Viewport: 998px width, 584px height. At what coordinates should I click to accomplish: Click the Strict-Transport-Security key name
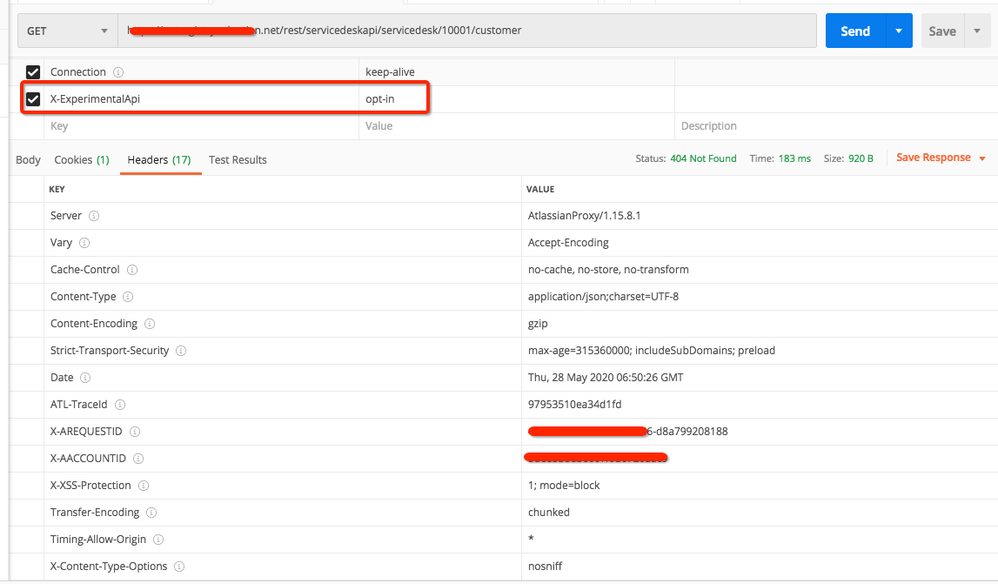[109, 351]
